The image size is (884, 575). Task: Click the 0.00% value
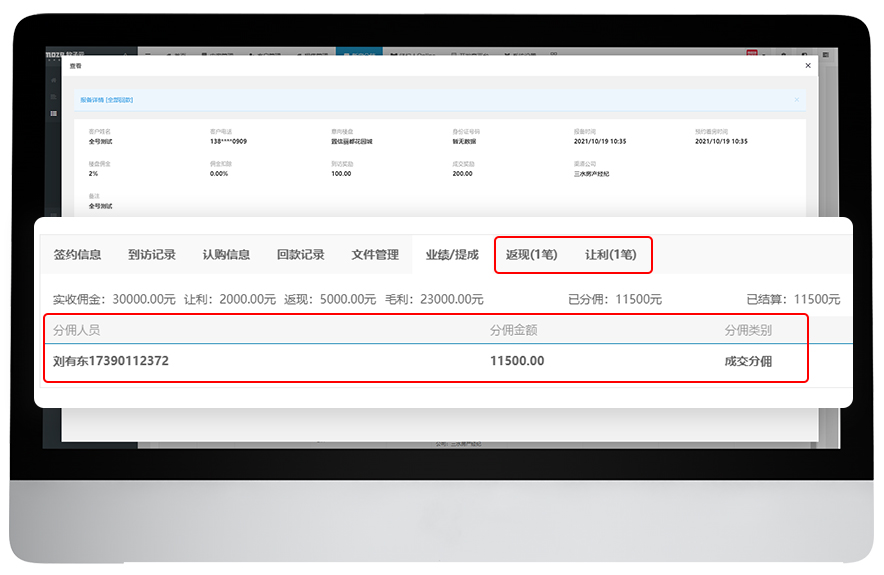click(219, 174)
